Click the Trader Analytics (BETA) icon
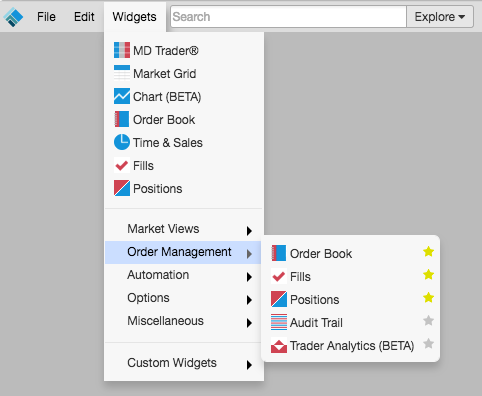The image size is (482, 396). [x=279, y=345]
